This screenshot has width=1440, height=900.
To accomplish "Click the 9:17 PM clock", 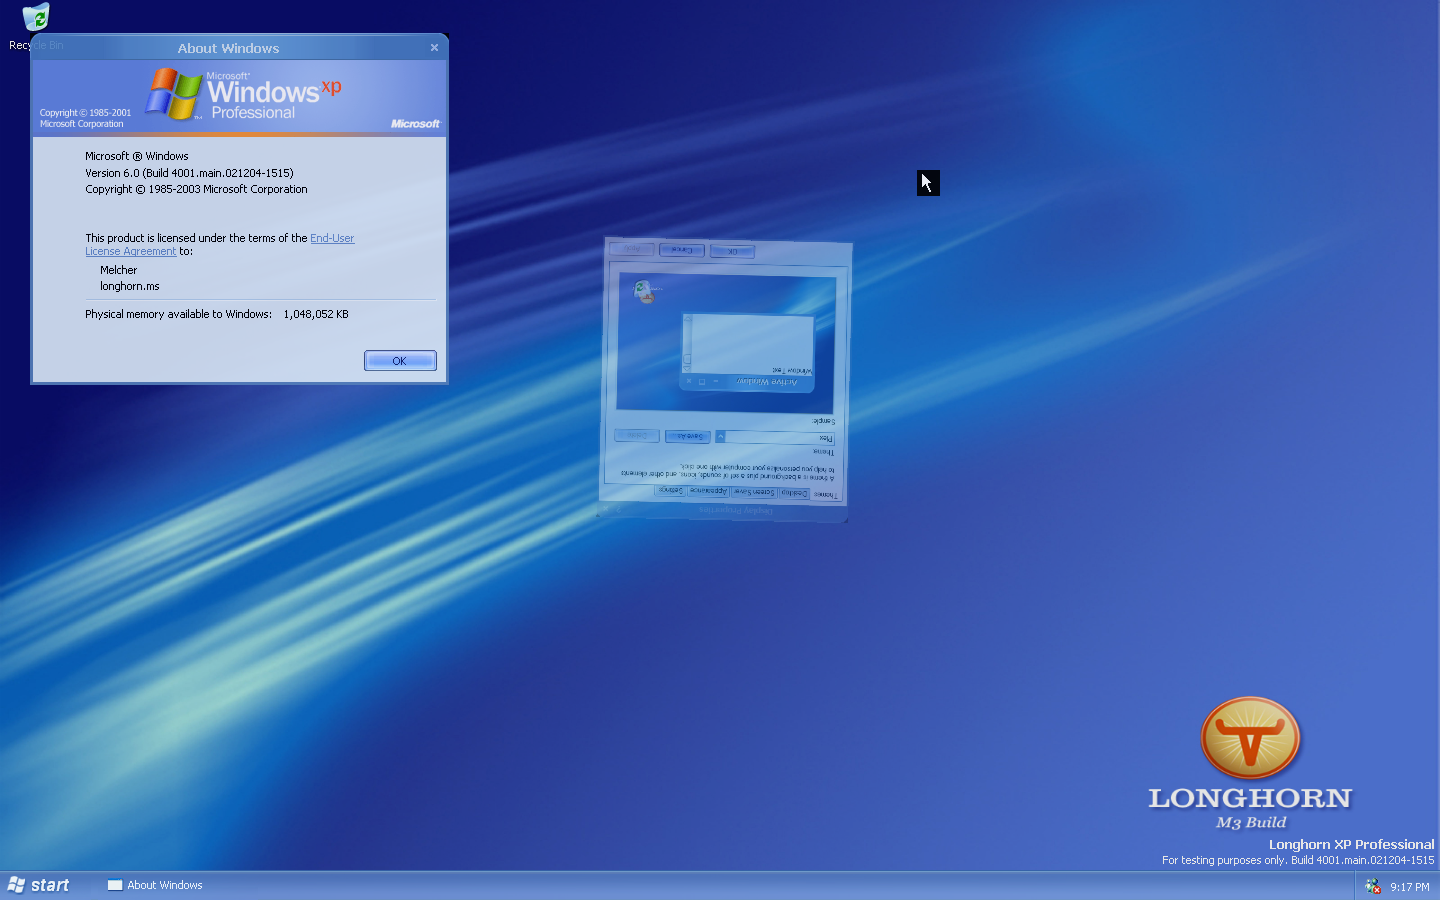I will tap(1410, 887).
